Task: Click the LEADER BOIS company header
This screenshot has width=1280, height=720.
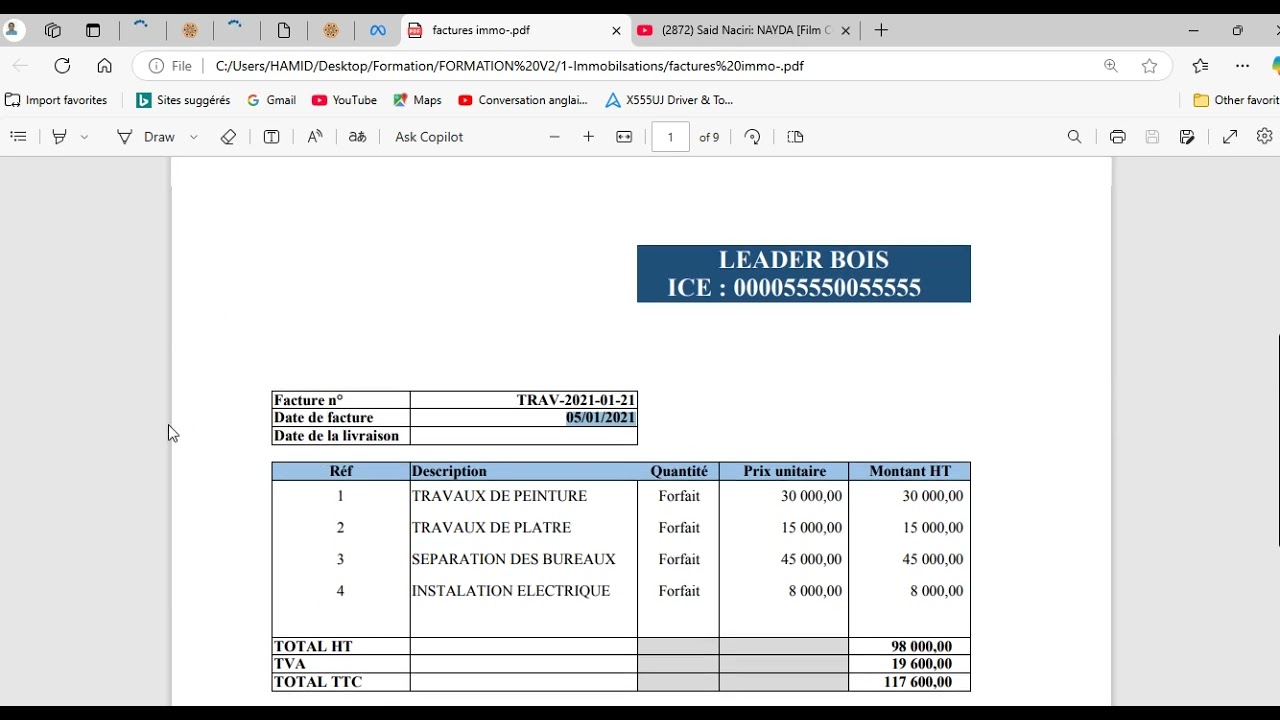Action: click(804, 260)
